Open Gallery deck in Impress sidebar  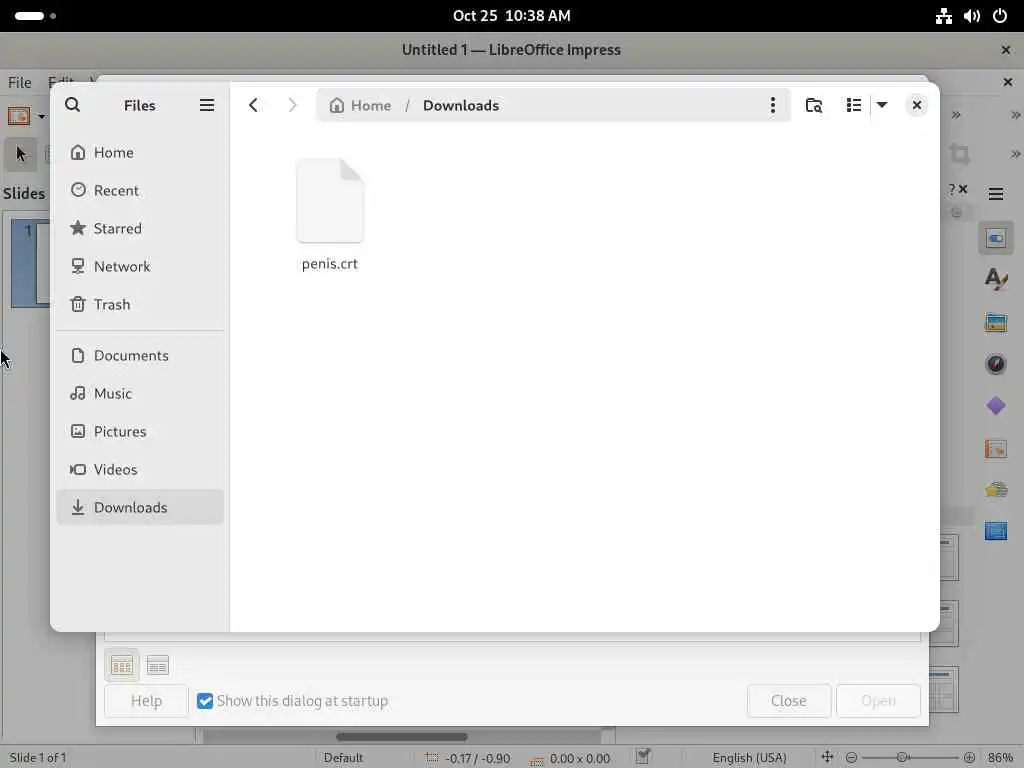coord(995,322)
